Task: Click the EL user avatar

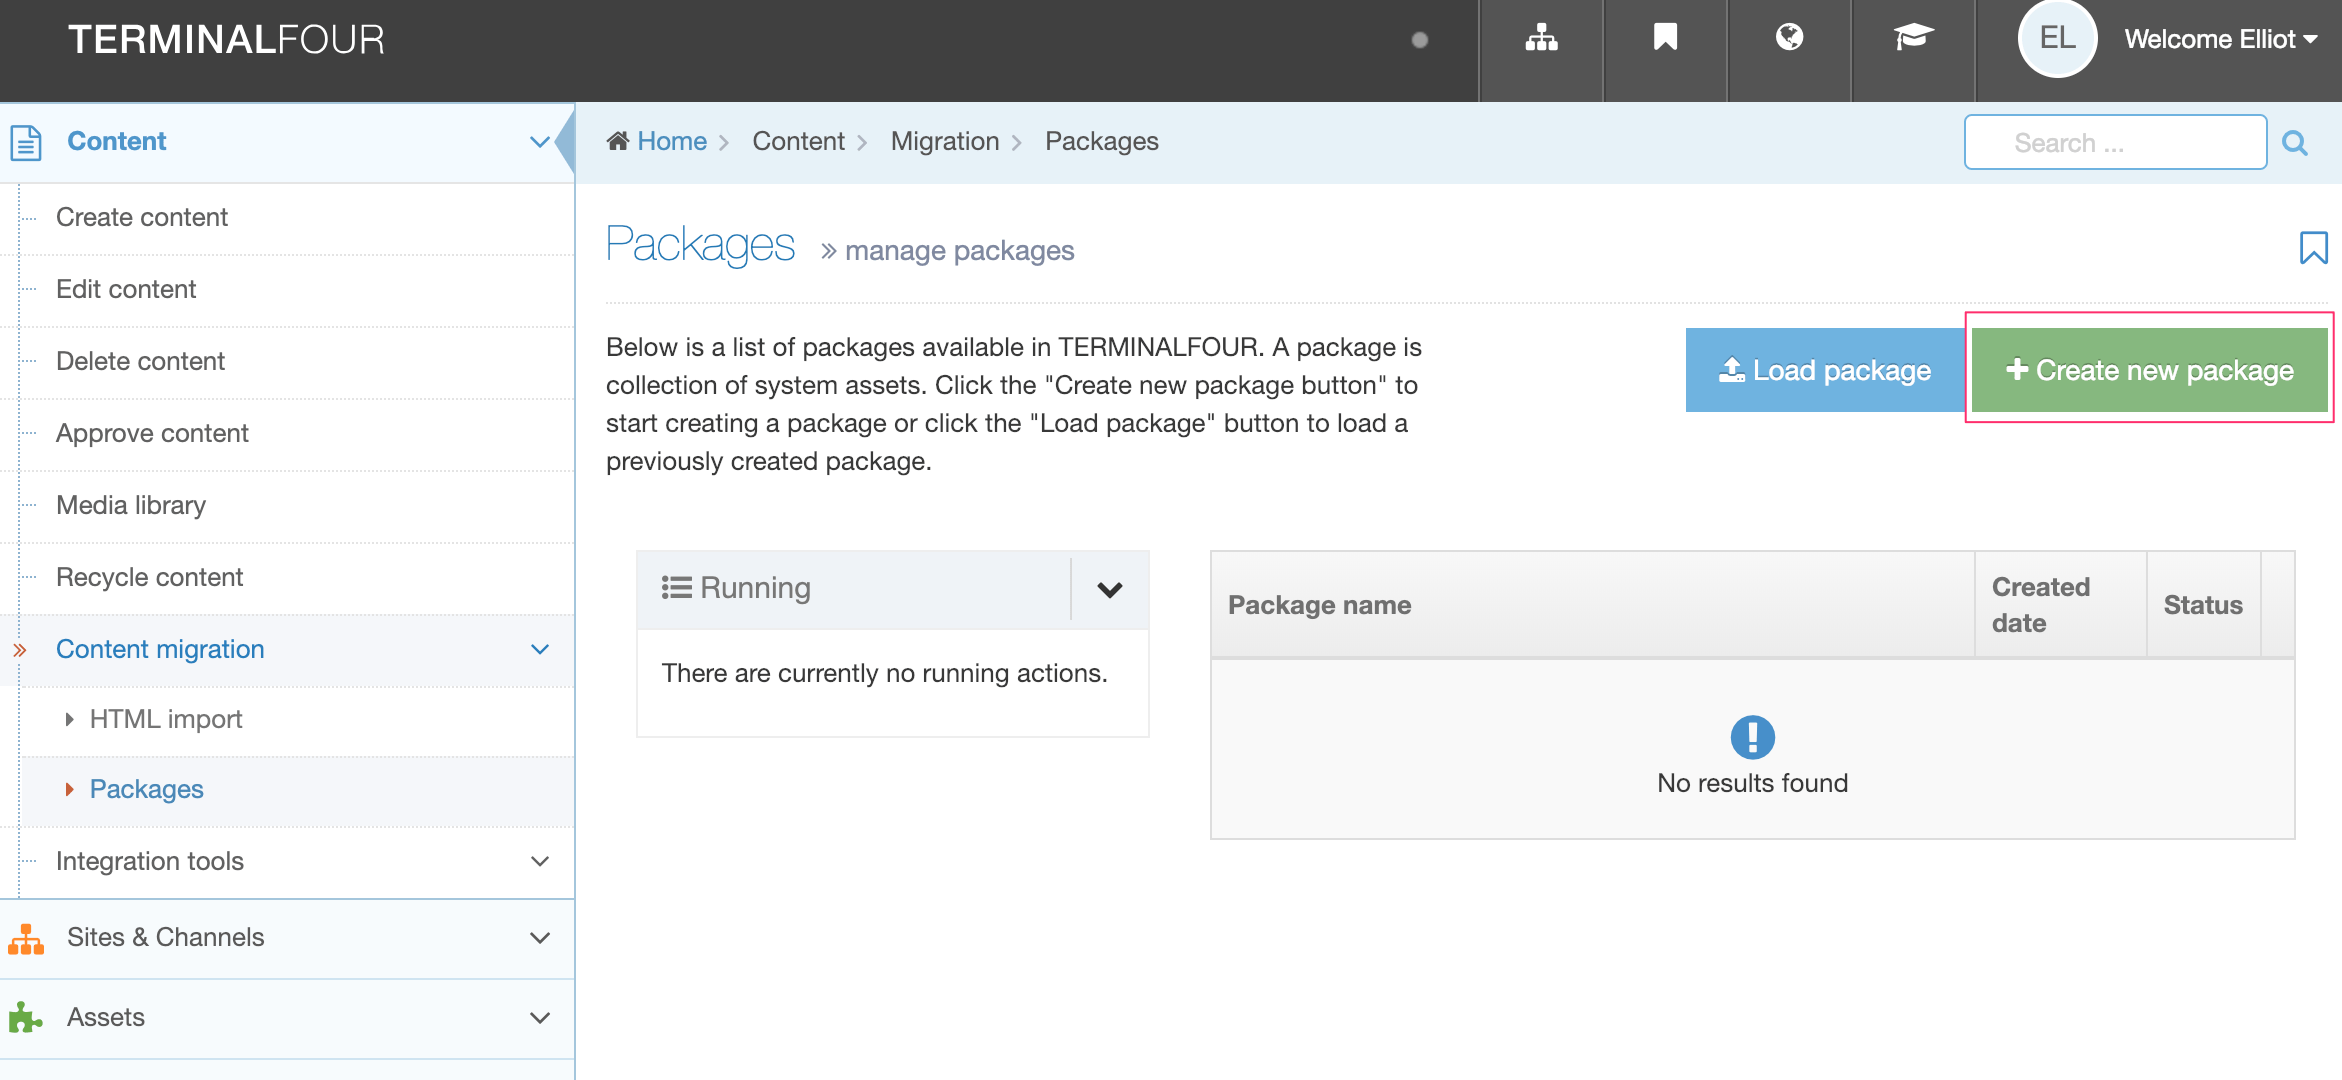Action: pos(2057,39)
